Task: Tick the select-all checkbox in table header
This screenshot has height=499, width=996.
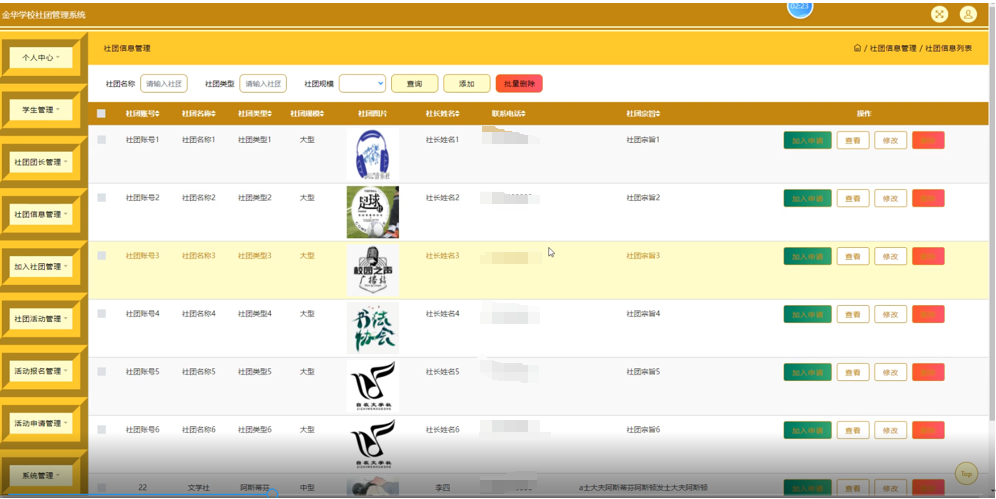Action: pyautogui.click(x=101, y=114)
